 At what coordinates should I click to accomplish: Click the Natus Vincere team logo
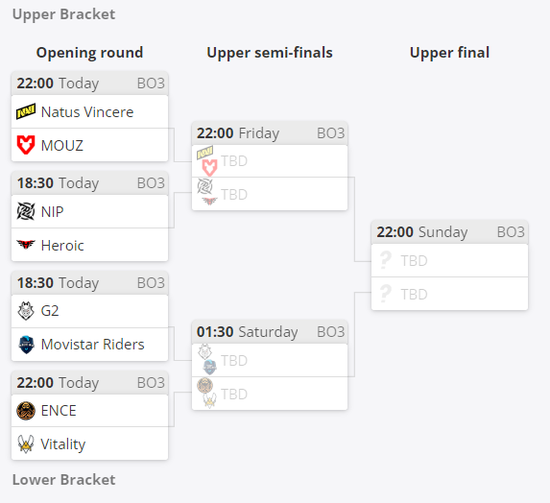click(x=26, y=112)
